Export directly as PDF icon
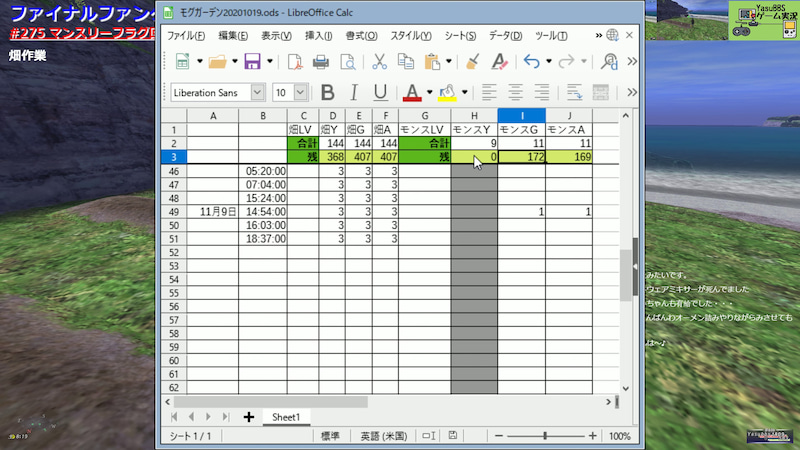 click(x=295, y=62)
